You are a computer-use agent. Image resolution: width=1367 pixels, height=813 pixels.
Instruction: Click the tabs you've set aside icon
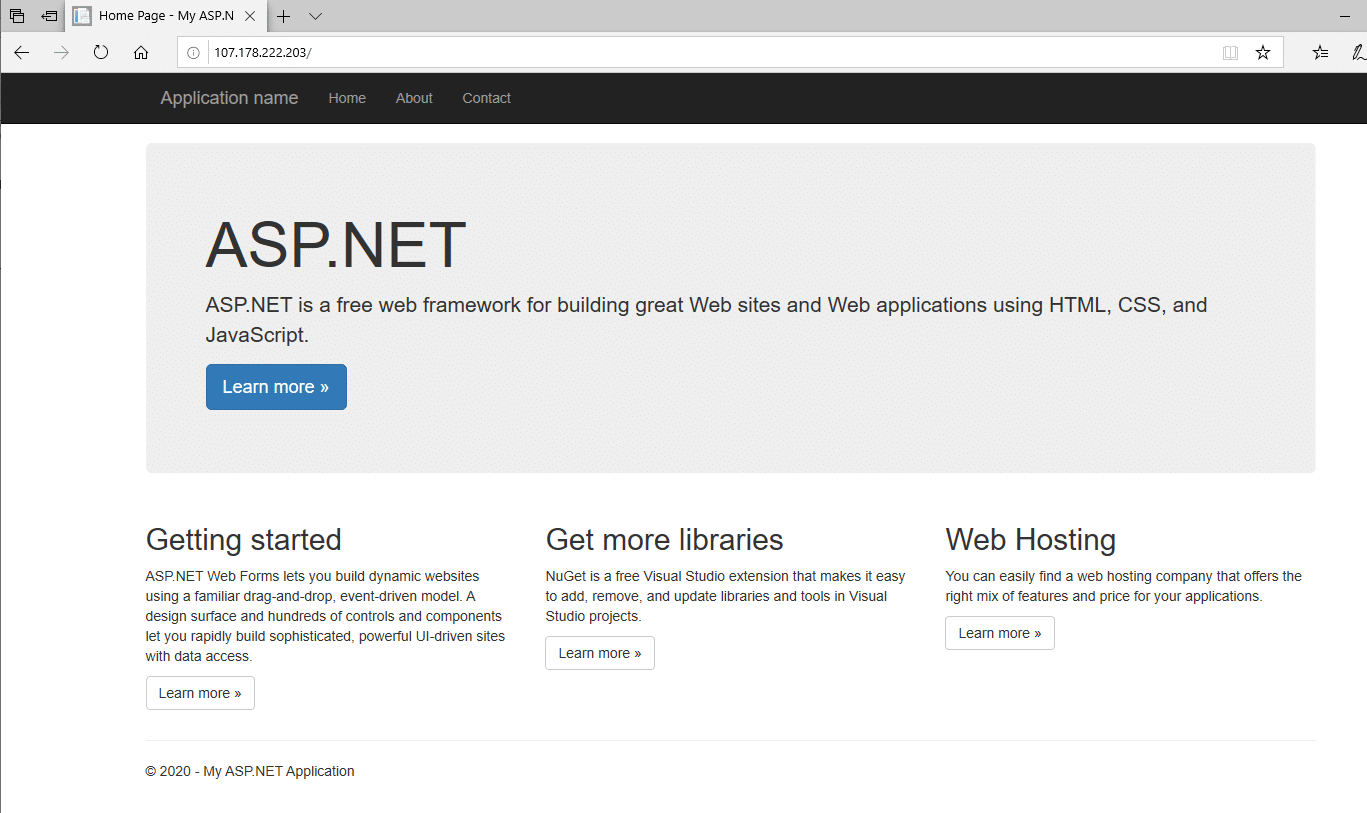tap(17, 16)
